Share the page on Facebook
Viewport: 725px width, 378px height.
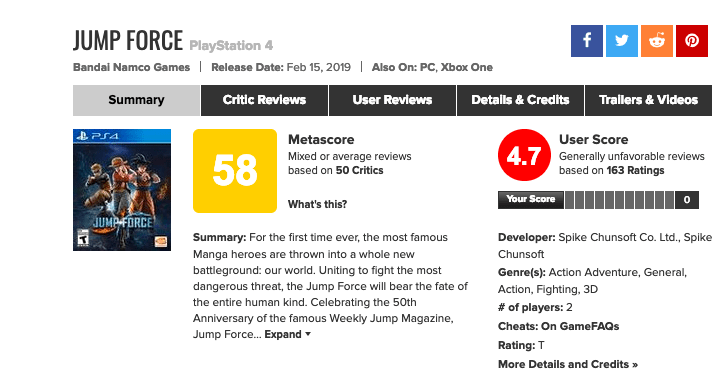(587, 41)
